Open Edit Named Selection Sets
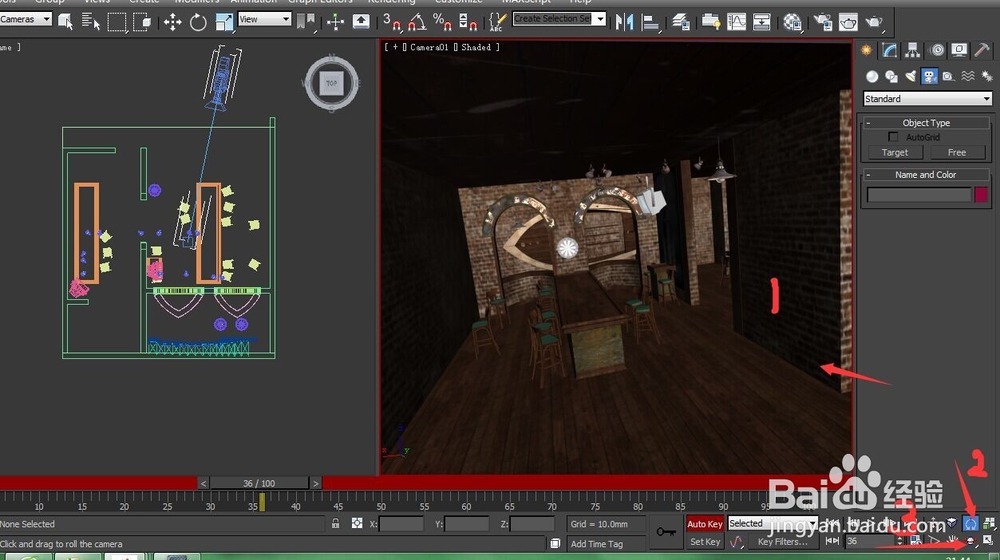This screenshot has height=560, width=1000. point(496,22)
